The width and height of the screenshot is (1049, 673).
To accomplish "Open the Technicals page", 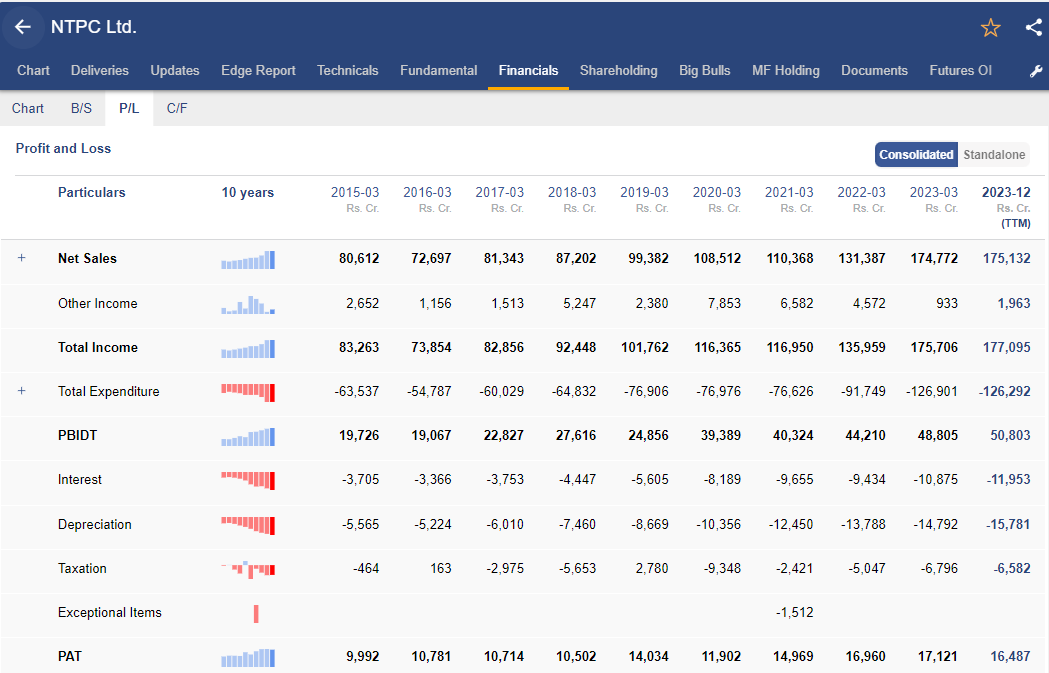I will tap(347, 71).
